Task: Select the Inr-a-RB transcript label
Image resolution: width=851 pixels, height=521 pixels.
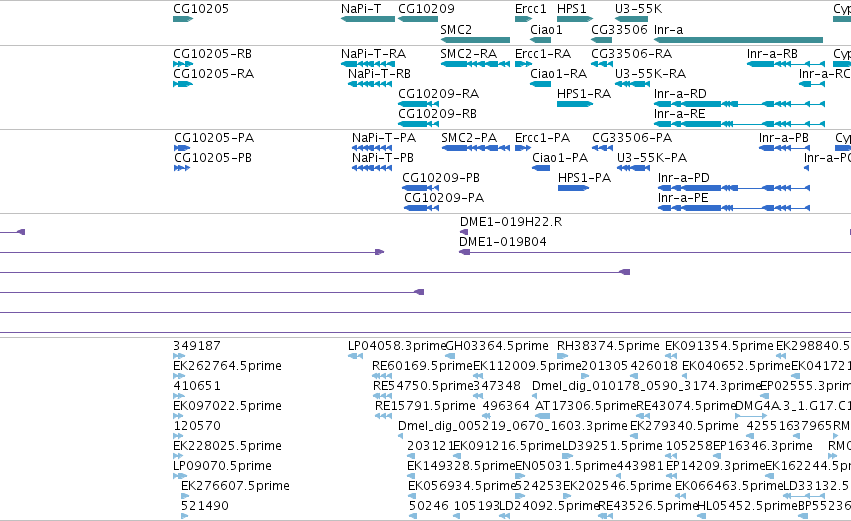Action: [772, 54]
